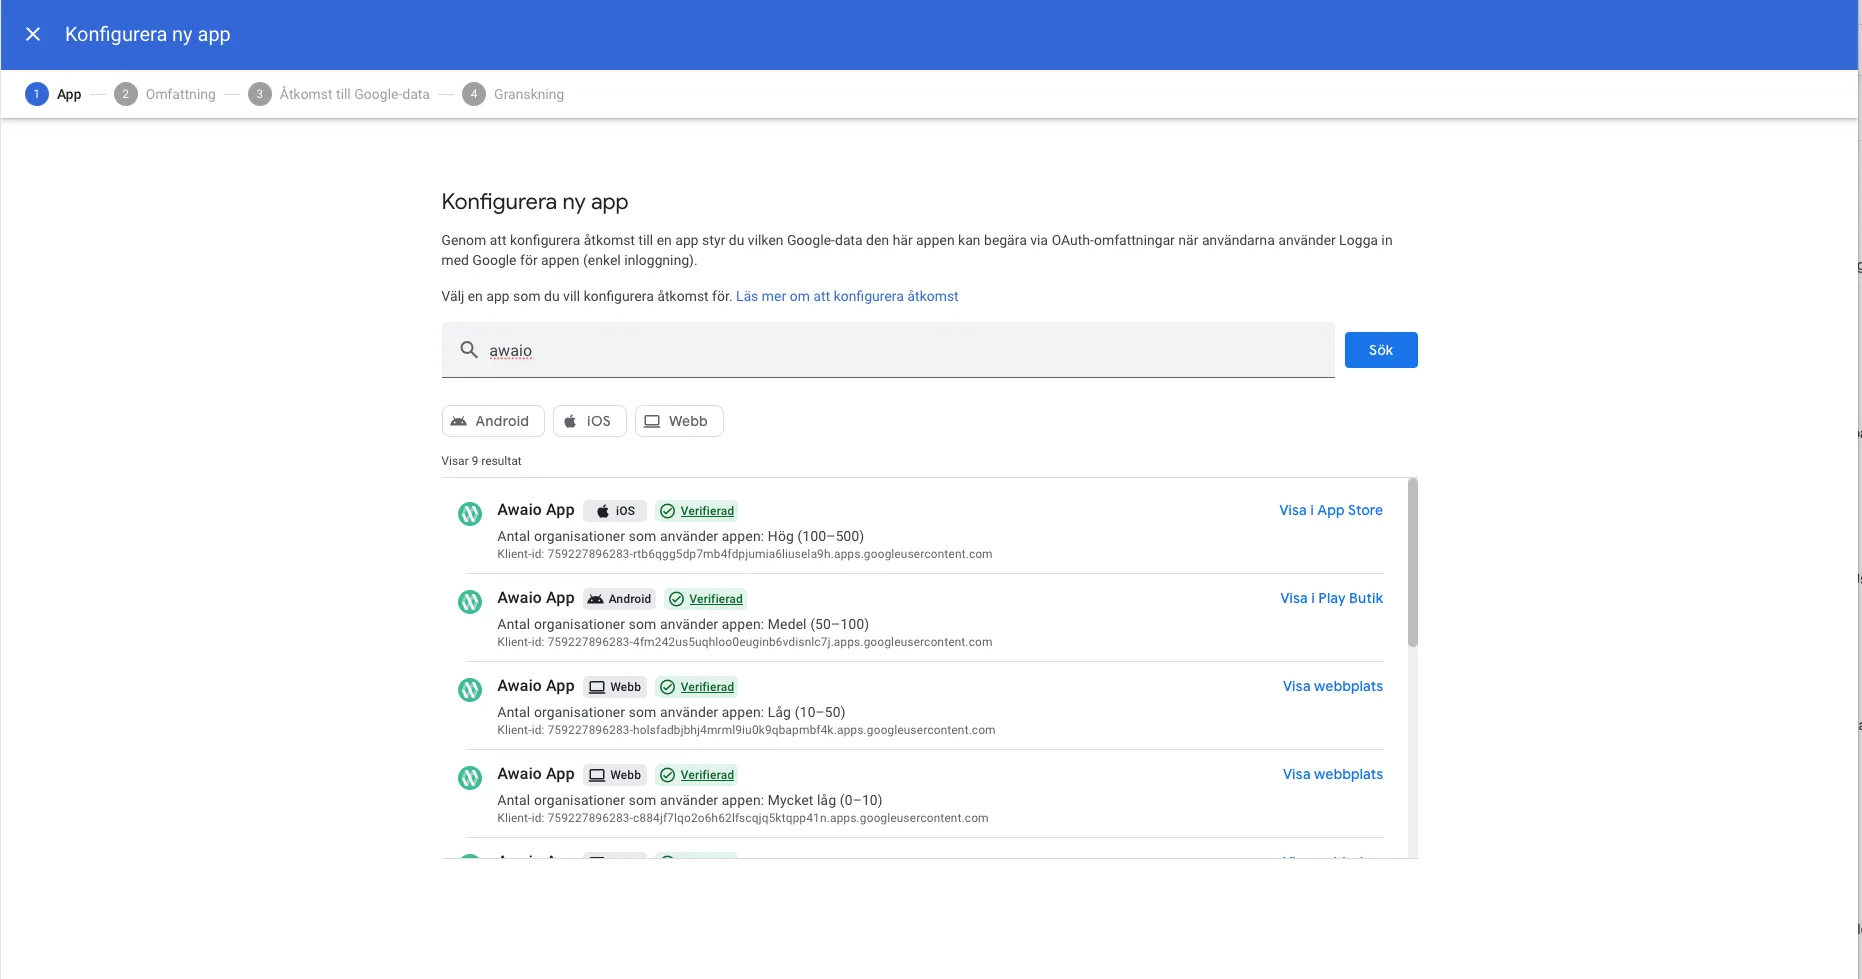Image resolution: width=1862 pixels, height=979 pixels.
Task: Click the Android platform badge in second result
Action: tap(619, 599)
